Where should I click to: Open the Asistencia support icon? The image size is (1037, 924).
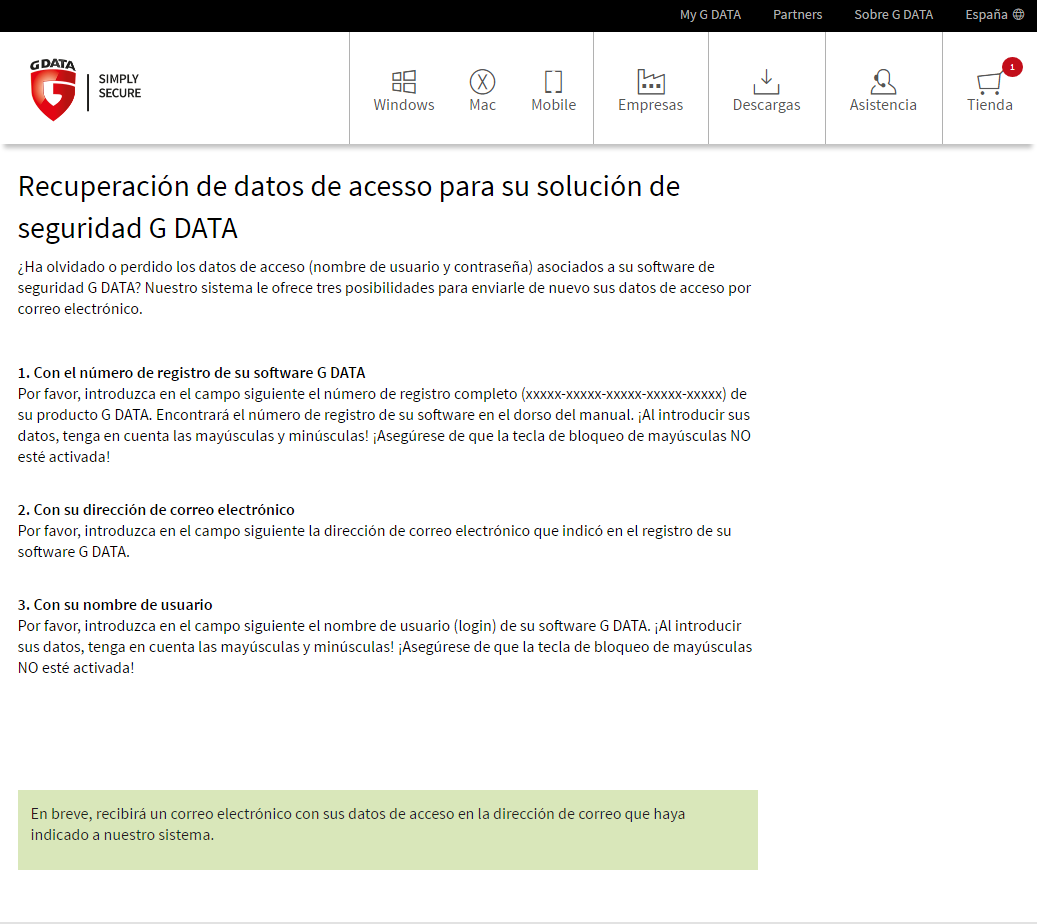click(x=883, y=82)
